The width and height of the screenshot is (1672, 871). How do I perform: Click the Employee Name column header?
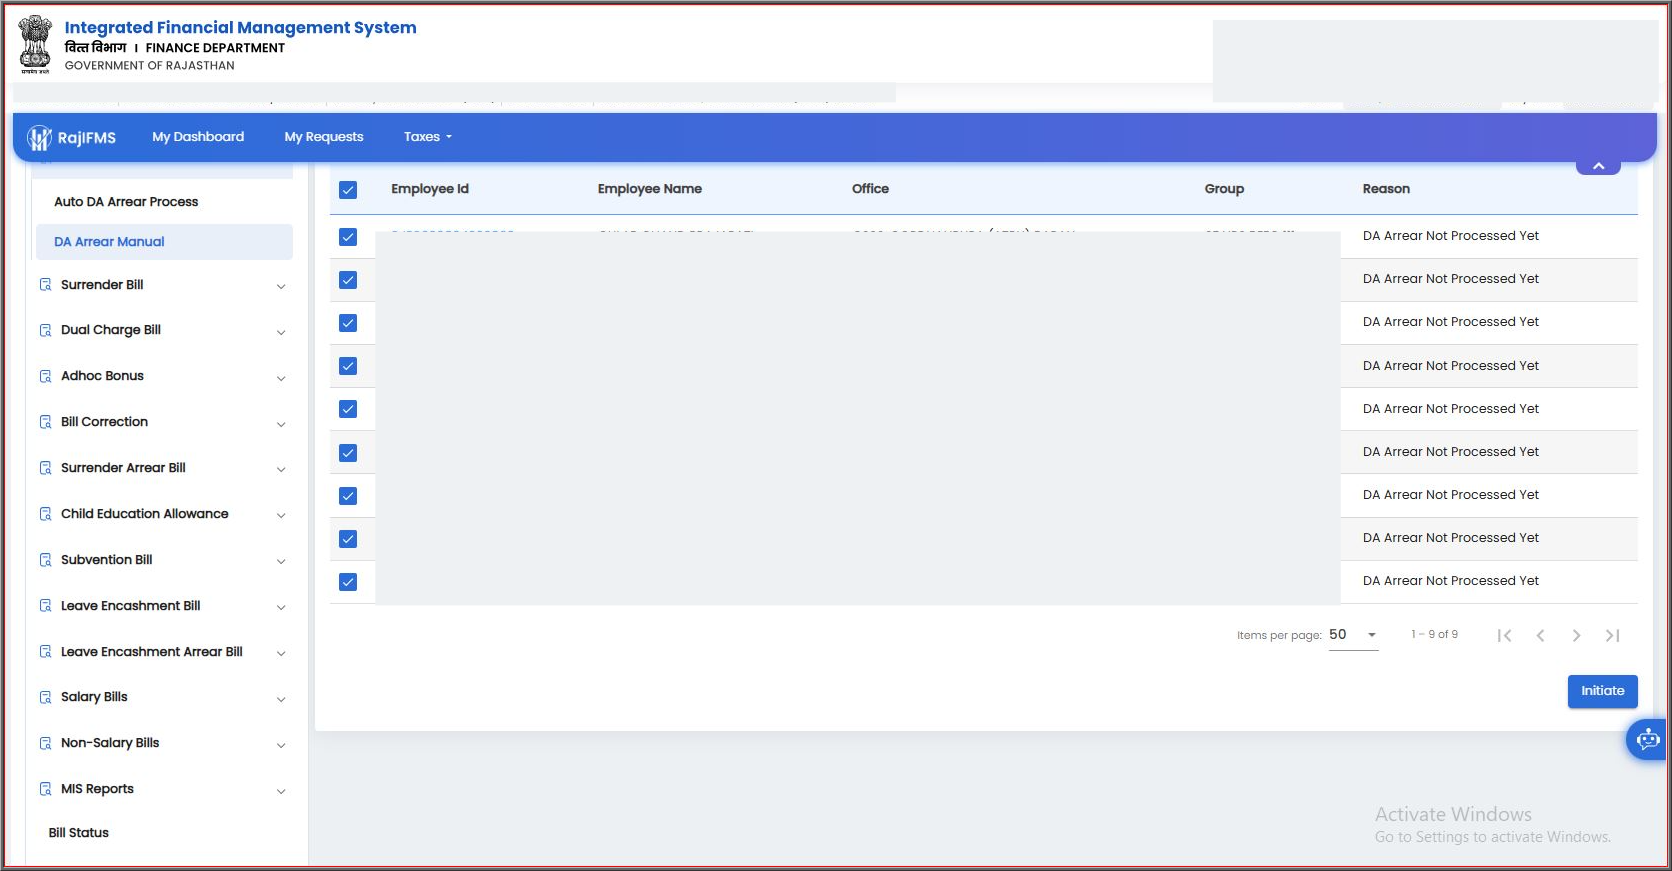coord(650,189)
